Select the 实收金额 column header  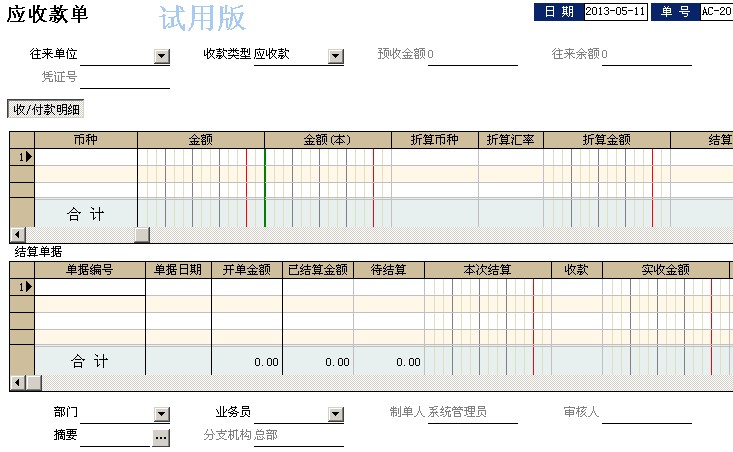(666, 270)
